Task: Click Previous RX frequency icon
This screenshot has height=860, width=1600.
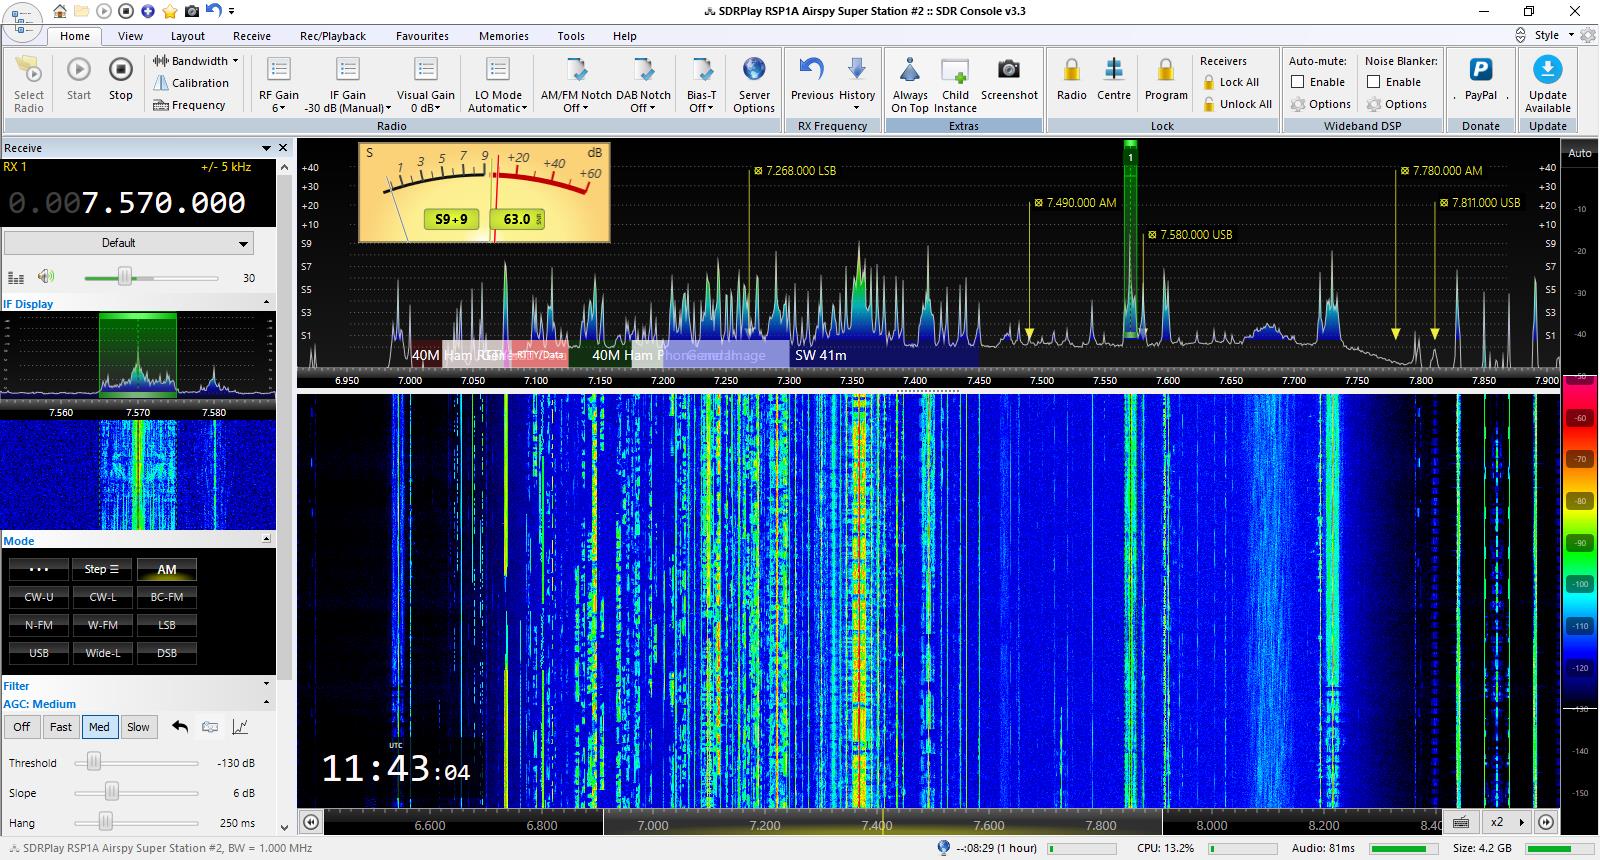Action: point(811,70)
